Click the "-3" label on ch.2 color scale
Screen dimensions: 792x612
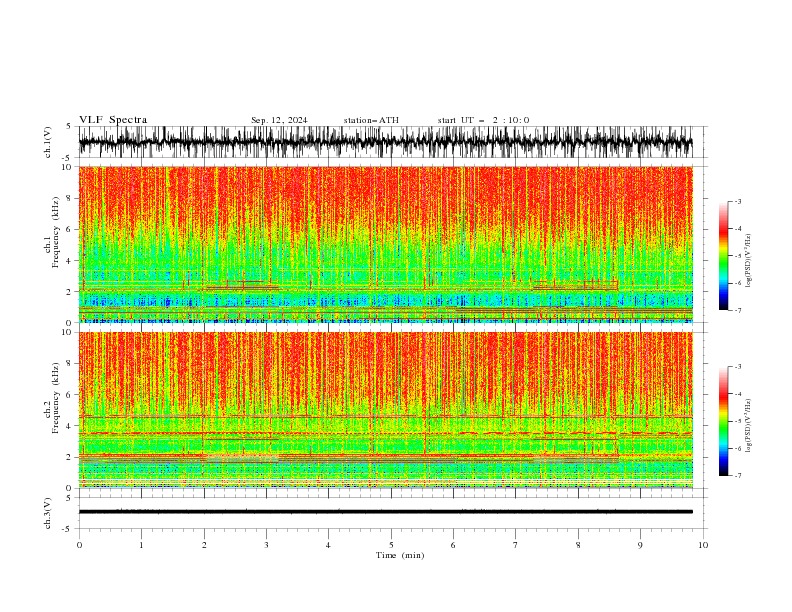(x=738, y=367)
